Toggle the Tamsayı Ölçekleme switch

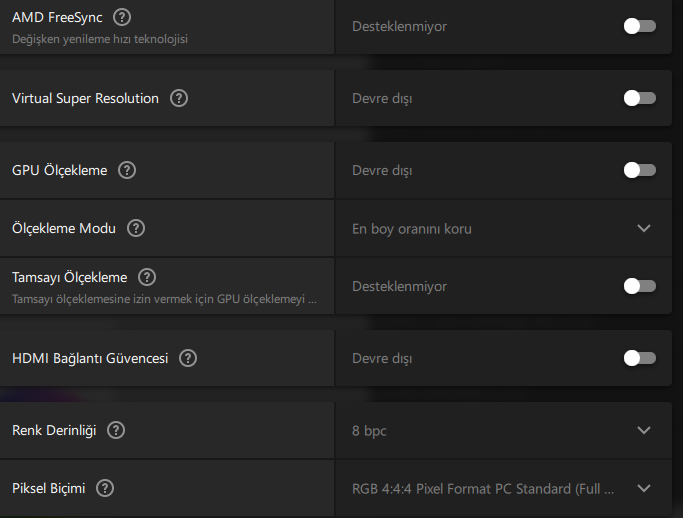(x=639, y=286)
